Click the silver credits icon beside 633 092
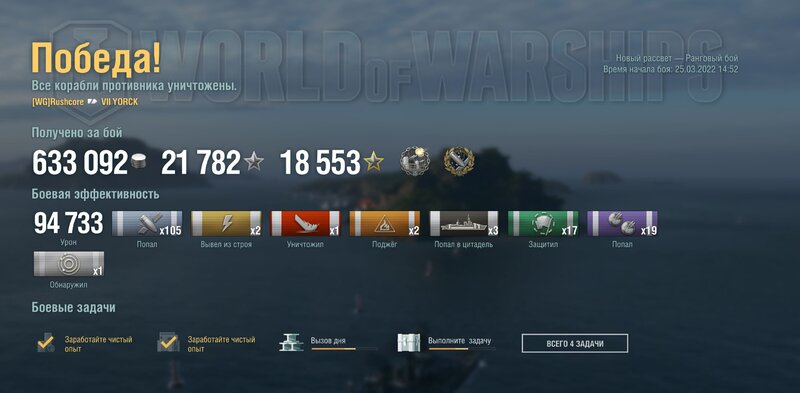 tap(139, 162)
